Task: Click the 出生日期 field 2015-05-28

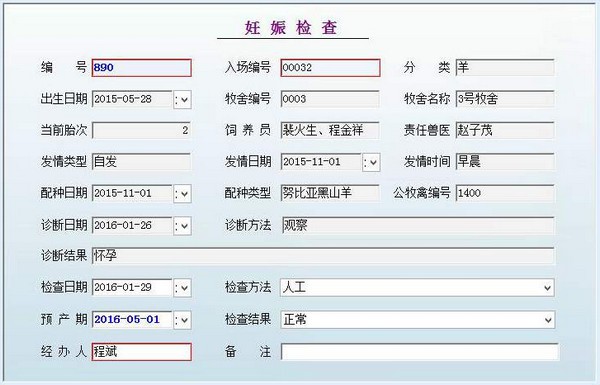Action: [x=132, y=100]
